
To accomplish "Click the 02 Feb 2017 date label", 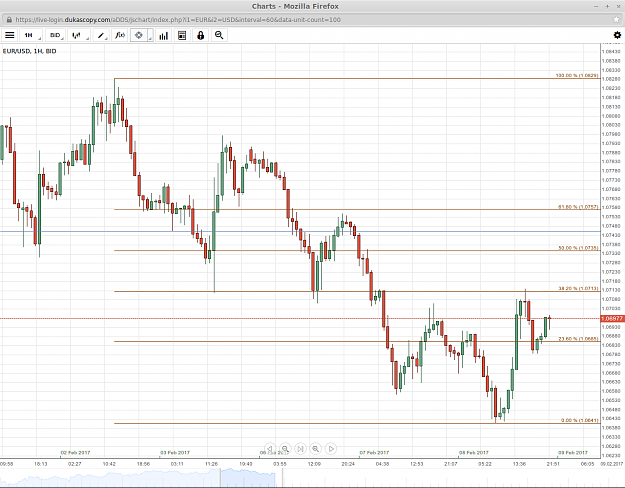I will (x=75, y=453).
